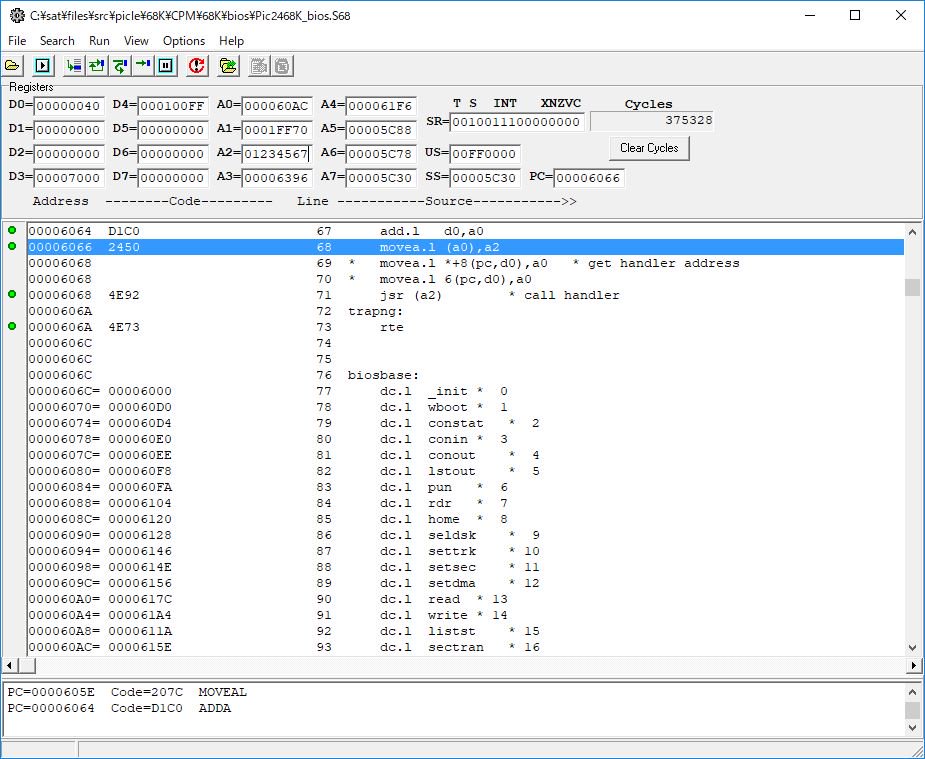Click the greyed-out Log Stop icon
The width and height of the screenshot is (925, 759).
point(282,65)
